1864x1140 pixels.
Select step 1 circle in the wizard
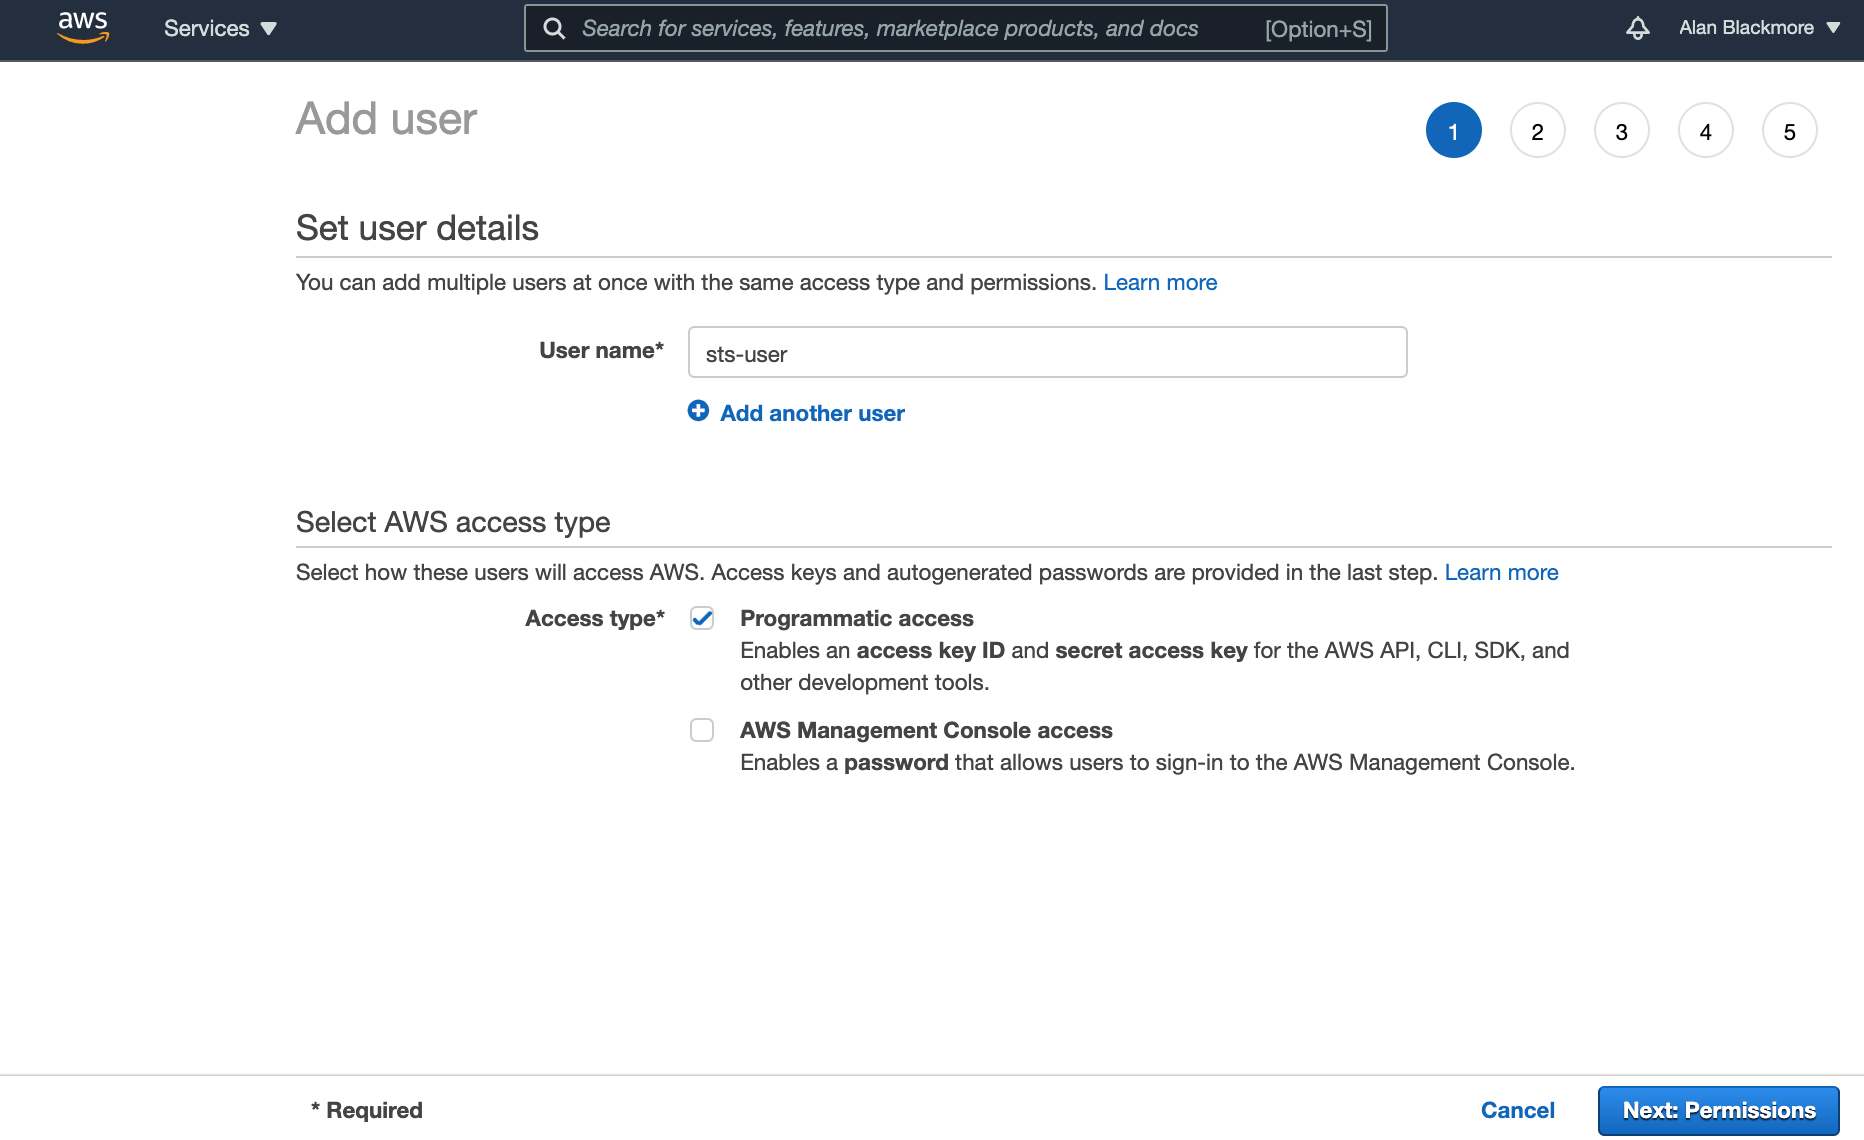coord(1453,130)
